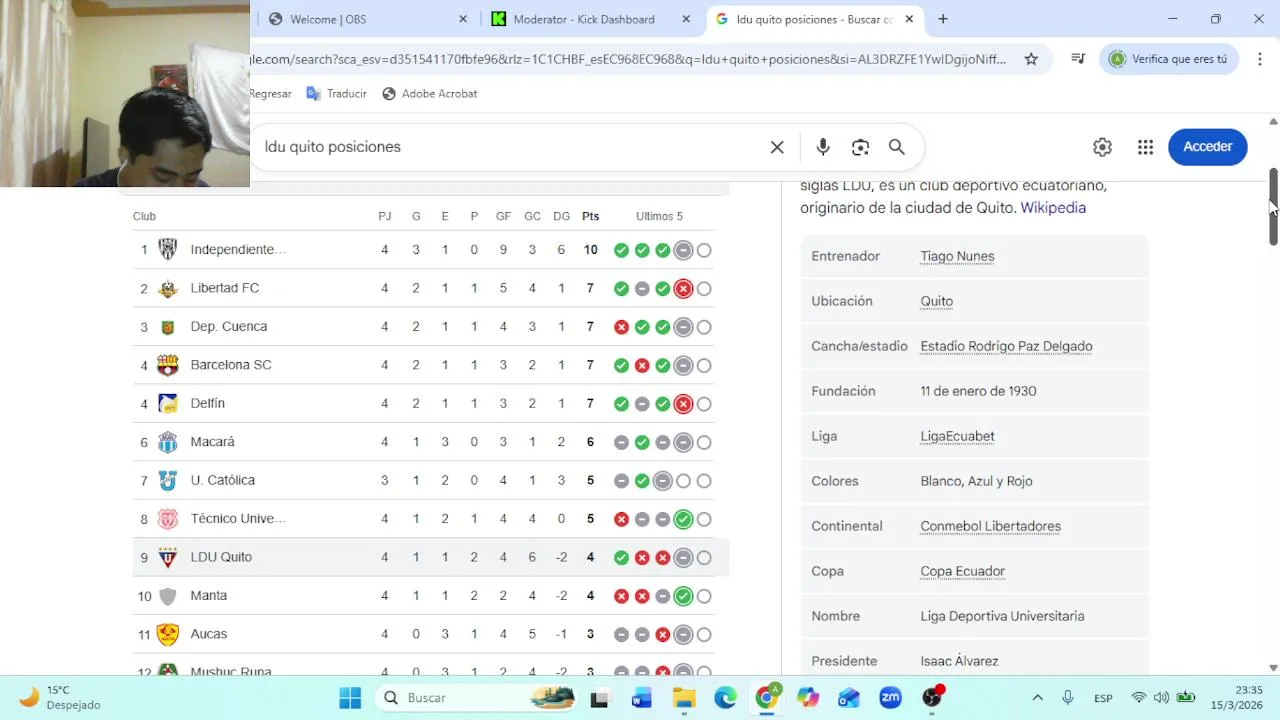1280x720 pixels.
Task: Click Macará team crest
Action: [168, 442]
